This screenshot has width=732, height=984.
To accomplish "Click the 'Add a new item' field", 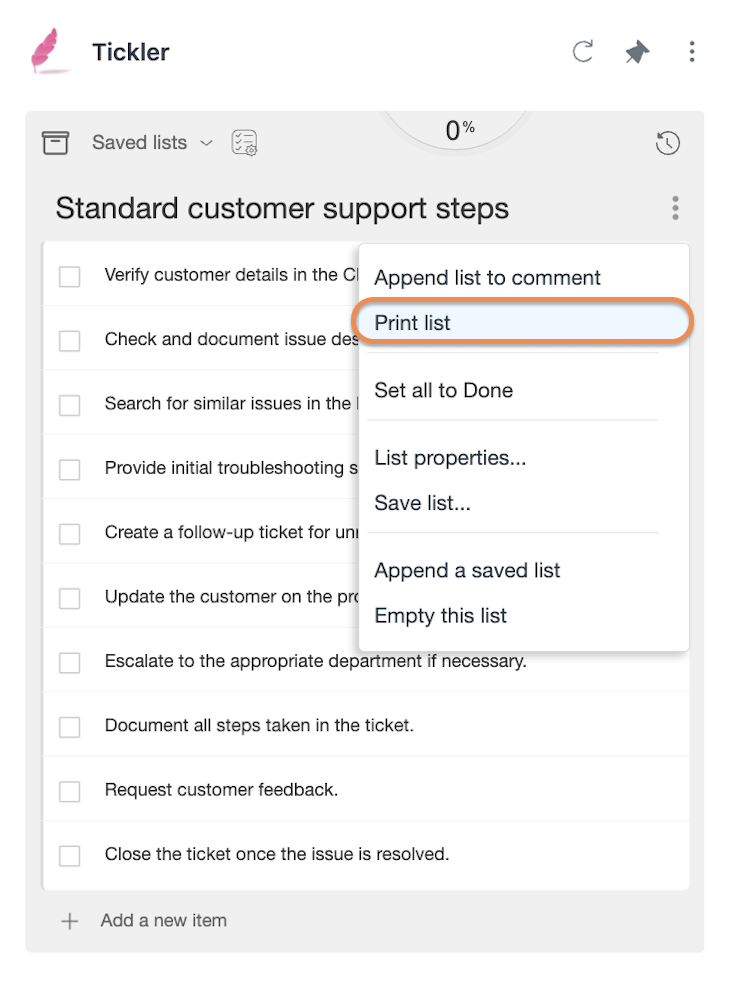I will tap(163, 921).
